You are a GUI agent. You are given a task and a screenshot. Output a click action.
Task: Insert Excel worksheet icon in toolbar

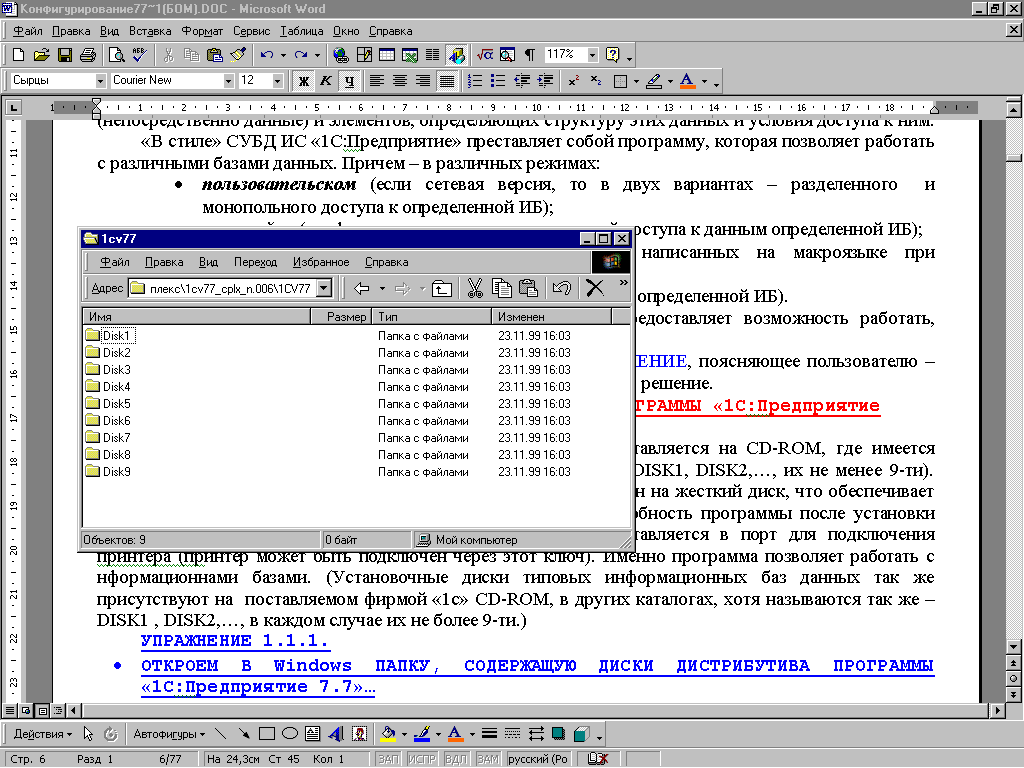(409, 55)
